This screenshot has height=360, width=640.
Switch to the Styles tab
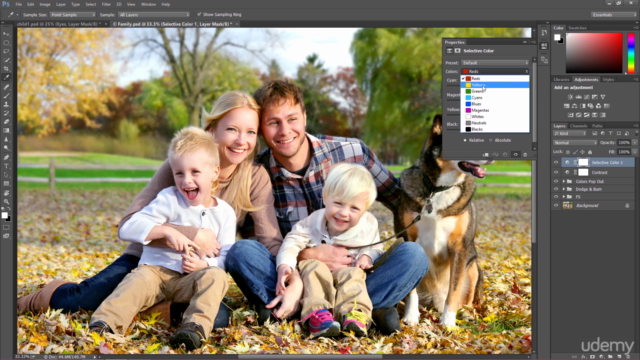(608, 80)
